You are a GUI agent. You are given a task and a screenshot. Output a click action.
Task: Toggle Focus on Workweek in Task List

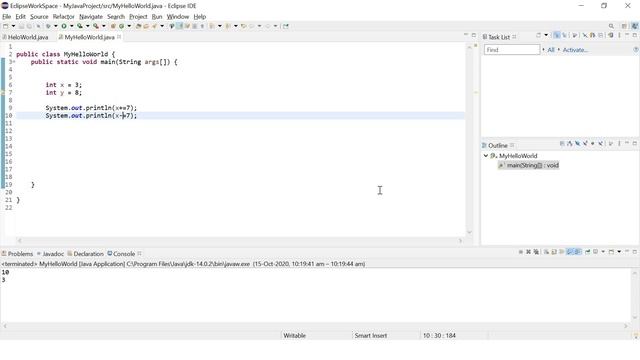coord(575,36)
